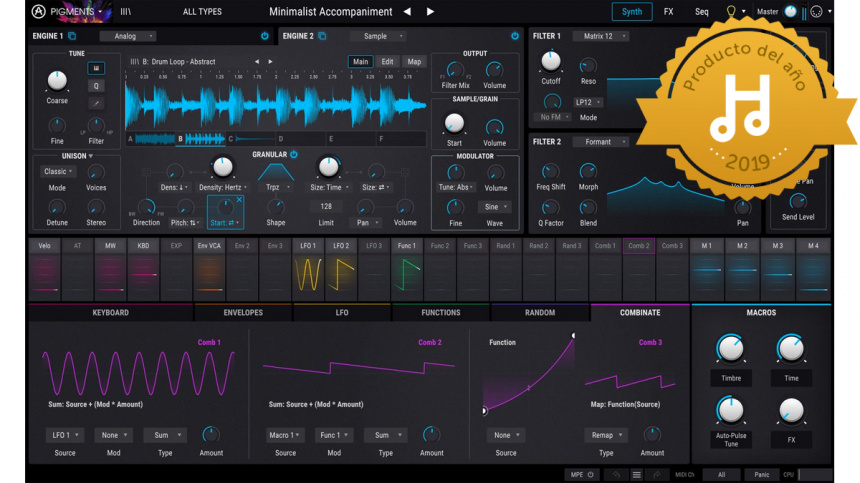860x483 pixels.
Task: Open modulator Sine wave dropdown
Action: [495, 207]
